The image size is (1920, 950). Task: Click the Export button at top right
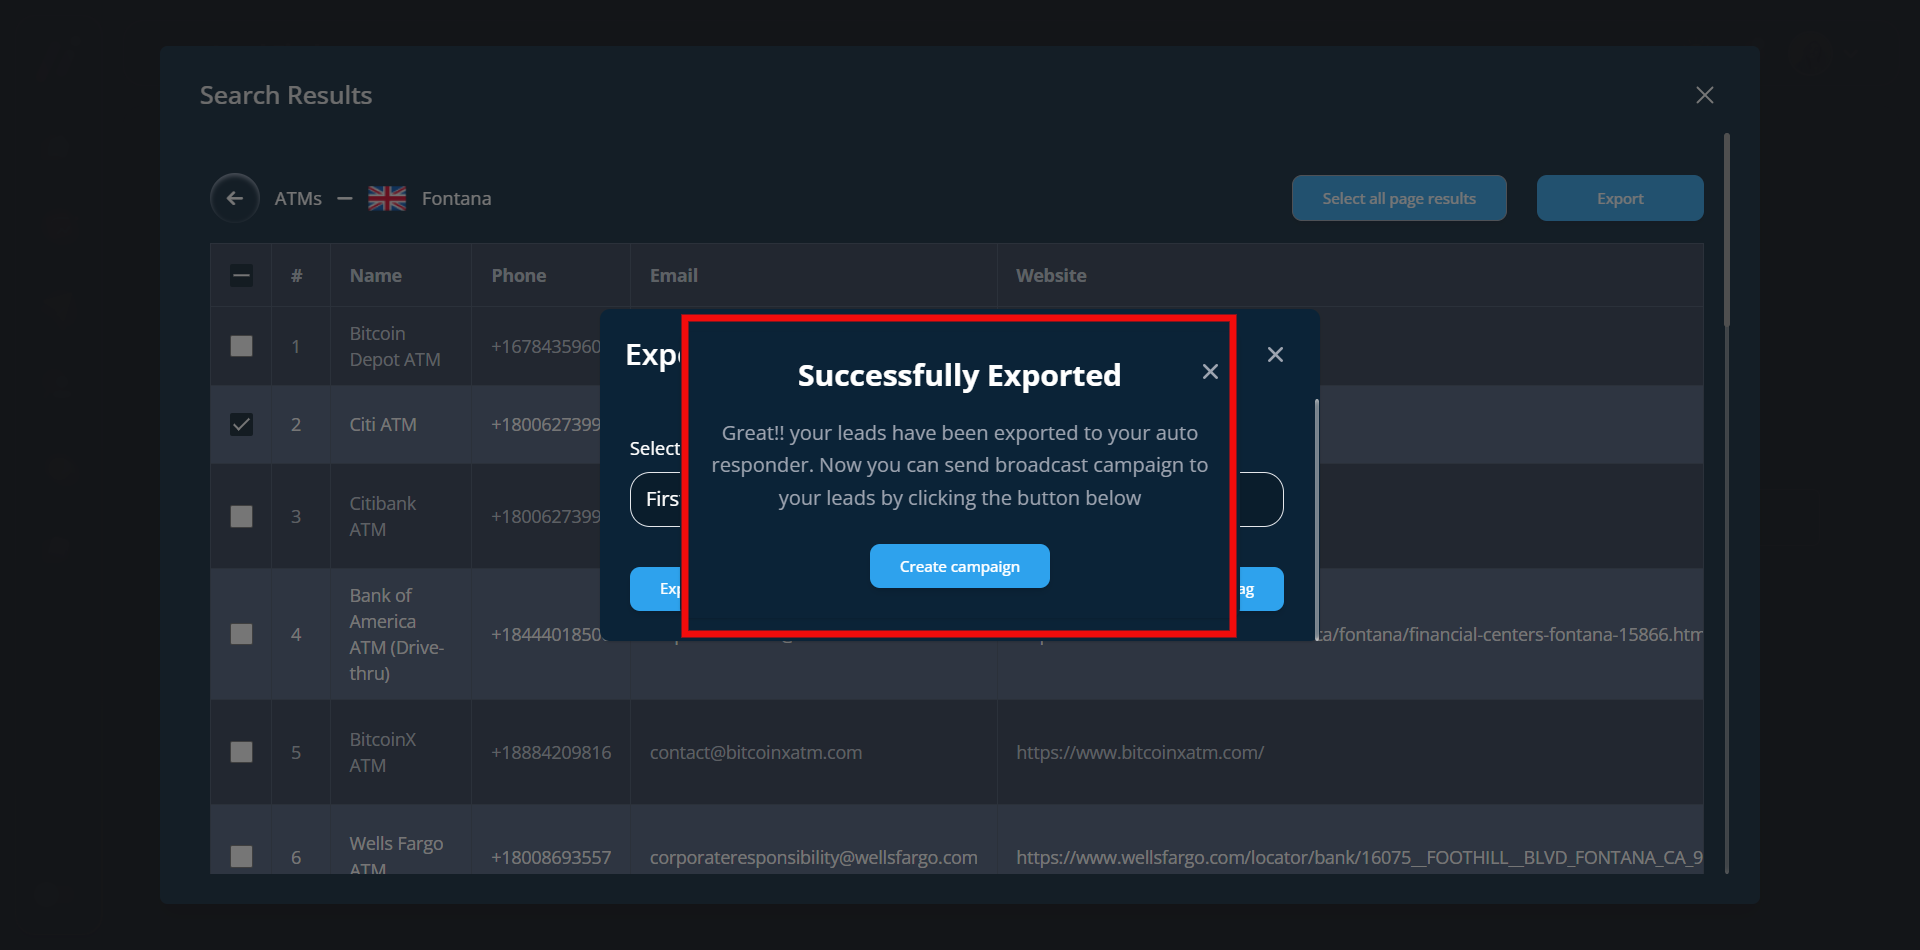(1619, 198)
